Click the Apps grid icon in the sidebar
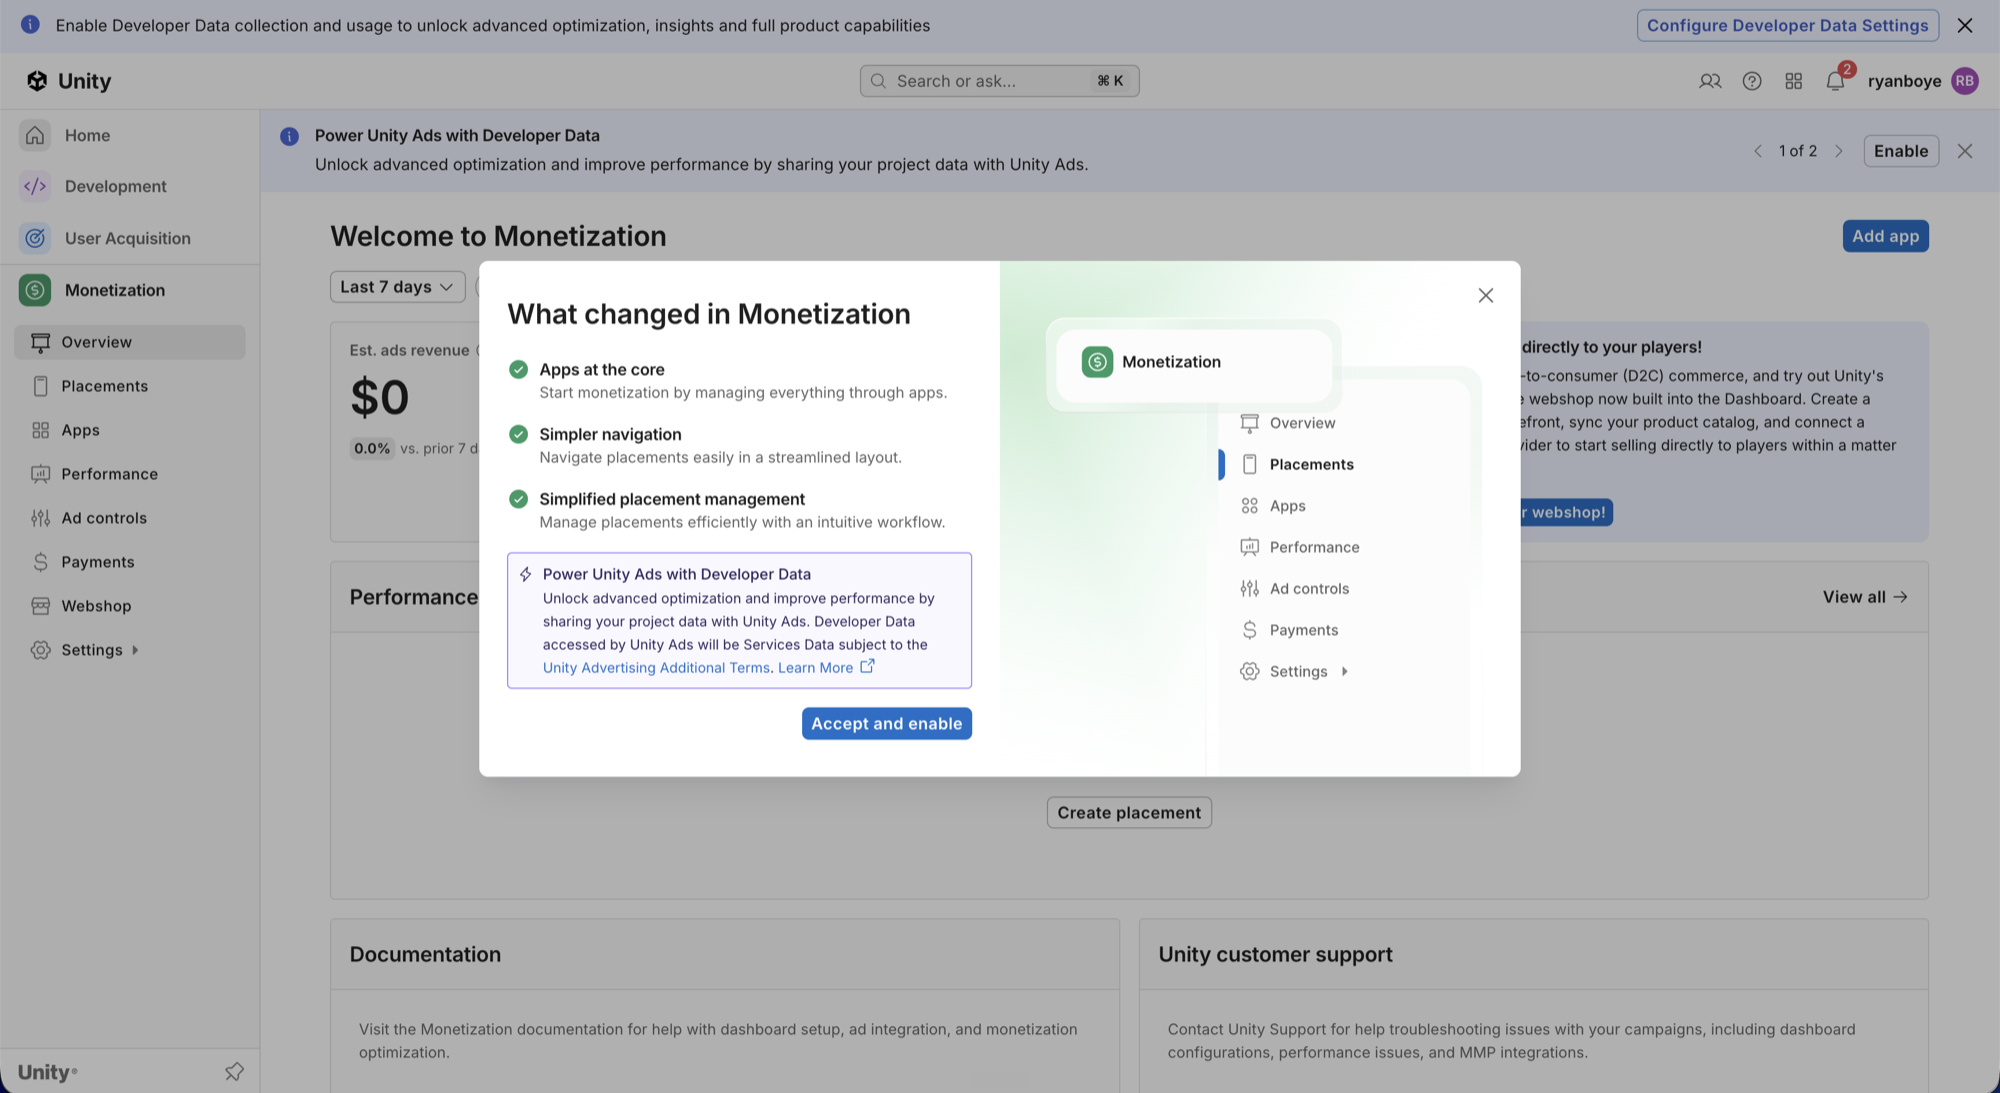This screenshot has width=2000, height=1093. pyautogui.click(x=40, y=430)
